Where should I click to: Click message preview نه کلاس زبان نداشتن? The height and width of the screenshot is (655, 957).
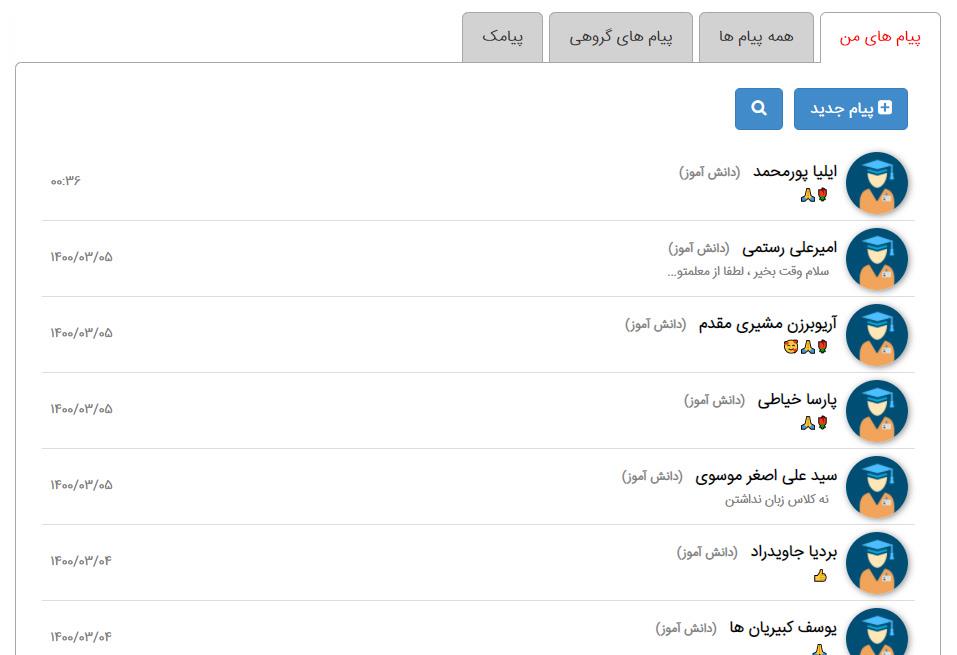click(x=777, y=499)
